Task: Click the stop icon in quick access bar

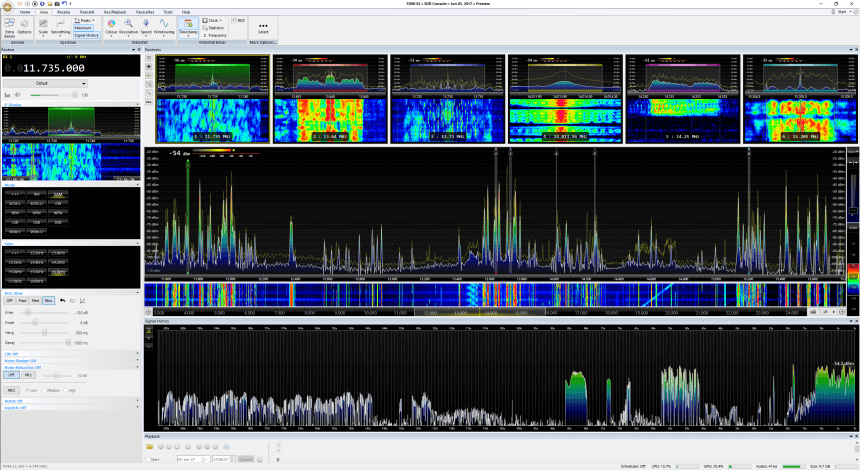Action: pos(35,4)
